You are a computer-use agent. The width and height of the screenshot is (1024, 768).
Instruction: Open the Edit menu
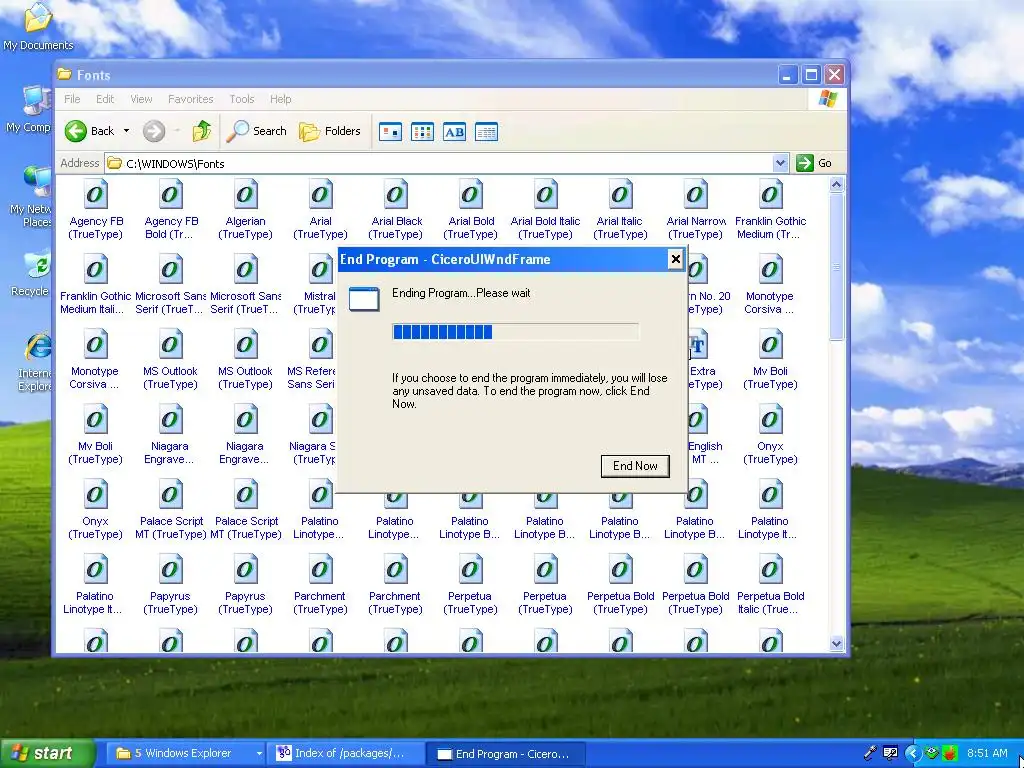104,99
